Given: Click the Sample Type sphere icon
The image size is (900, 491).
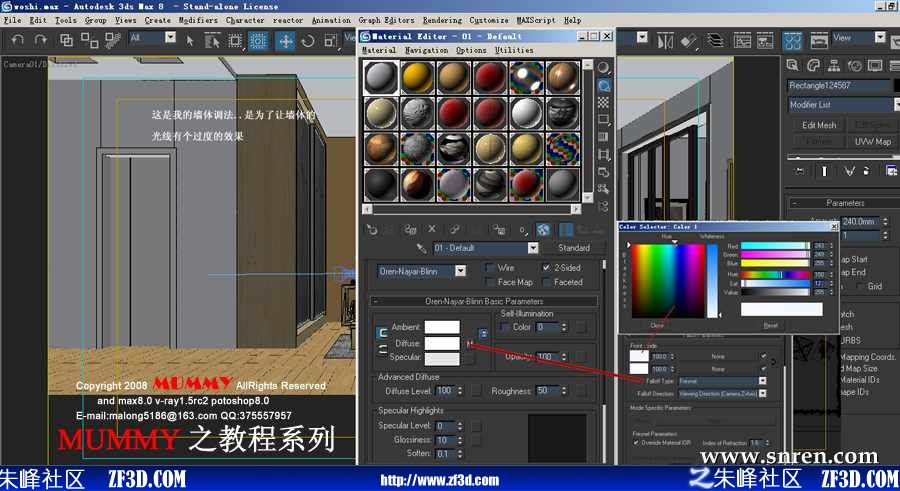Looking at the screenshot, I should [x=603, y=68].
